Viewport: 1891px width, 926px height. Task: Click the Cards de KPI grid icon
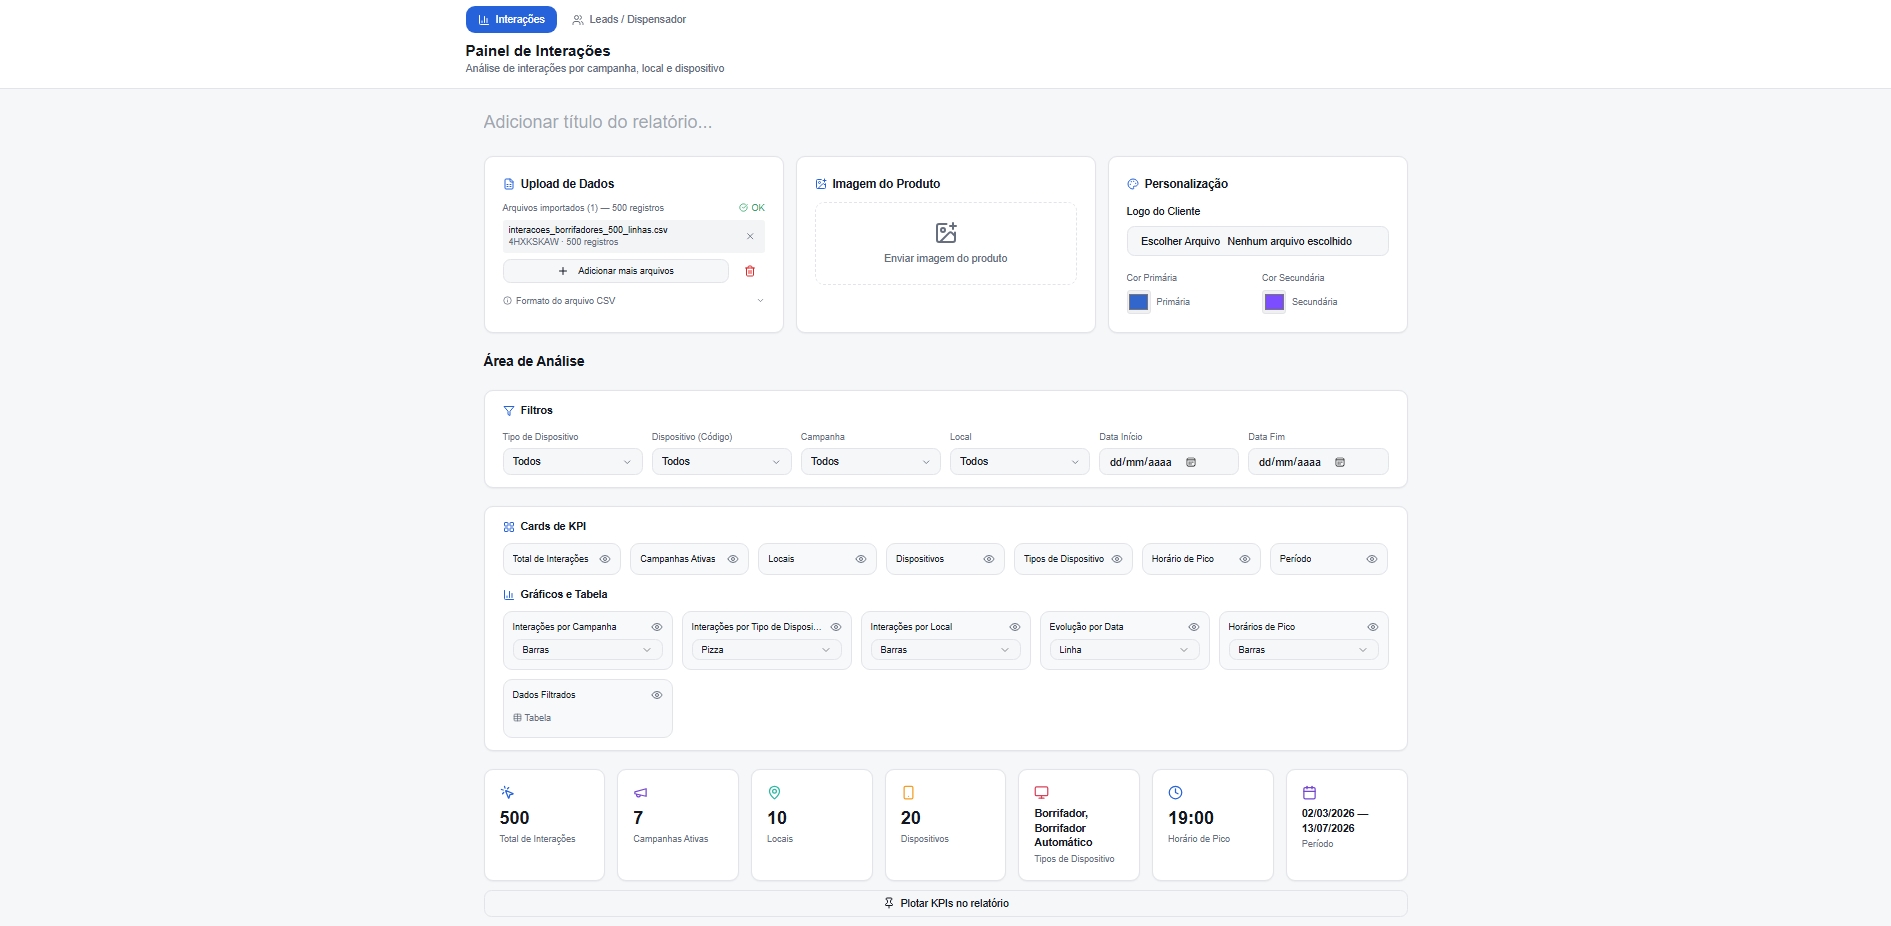509,527
